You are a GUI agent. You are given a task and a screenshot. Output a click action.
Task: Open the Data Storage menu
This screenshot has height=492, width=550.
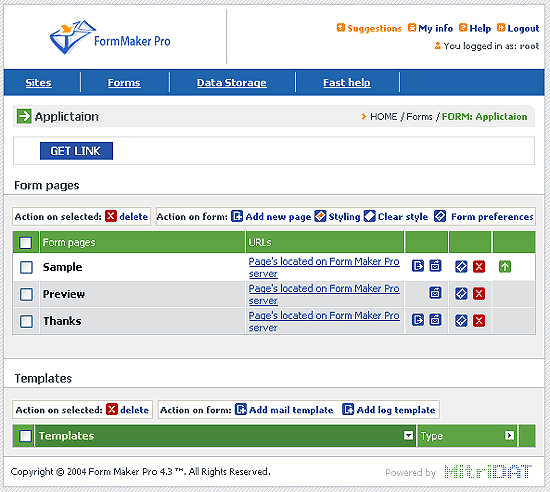pos(232,83)
